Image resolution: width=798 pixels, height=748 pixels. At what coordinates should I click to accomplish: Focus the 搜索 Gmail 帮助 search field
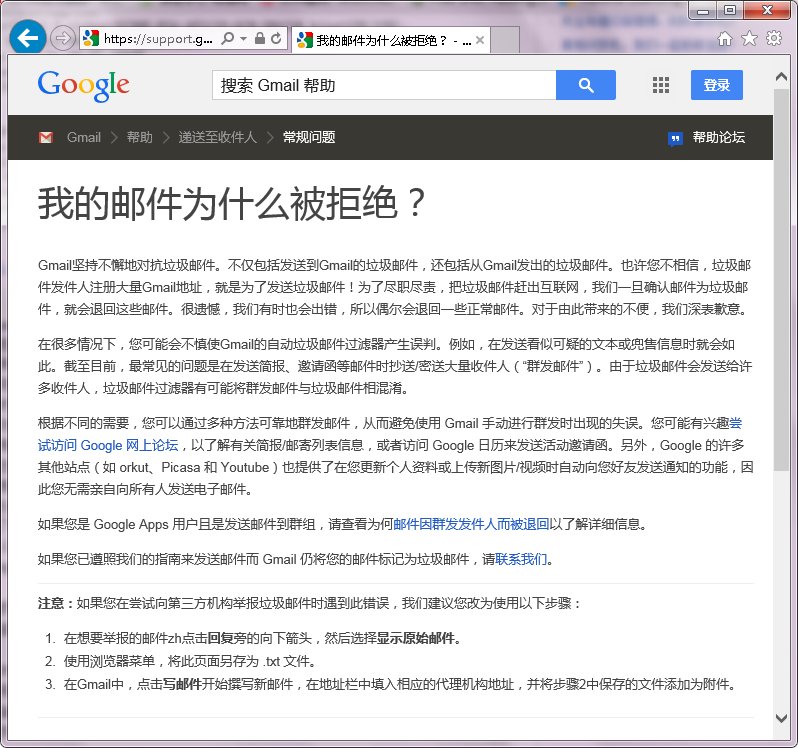click(384, 85)
